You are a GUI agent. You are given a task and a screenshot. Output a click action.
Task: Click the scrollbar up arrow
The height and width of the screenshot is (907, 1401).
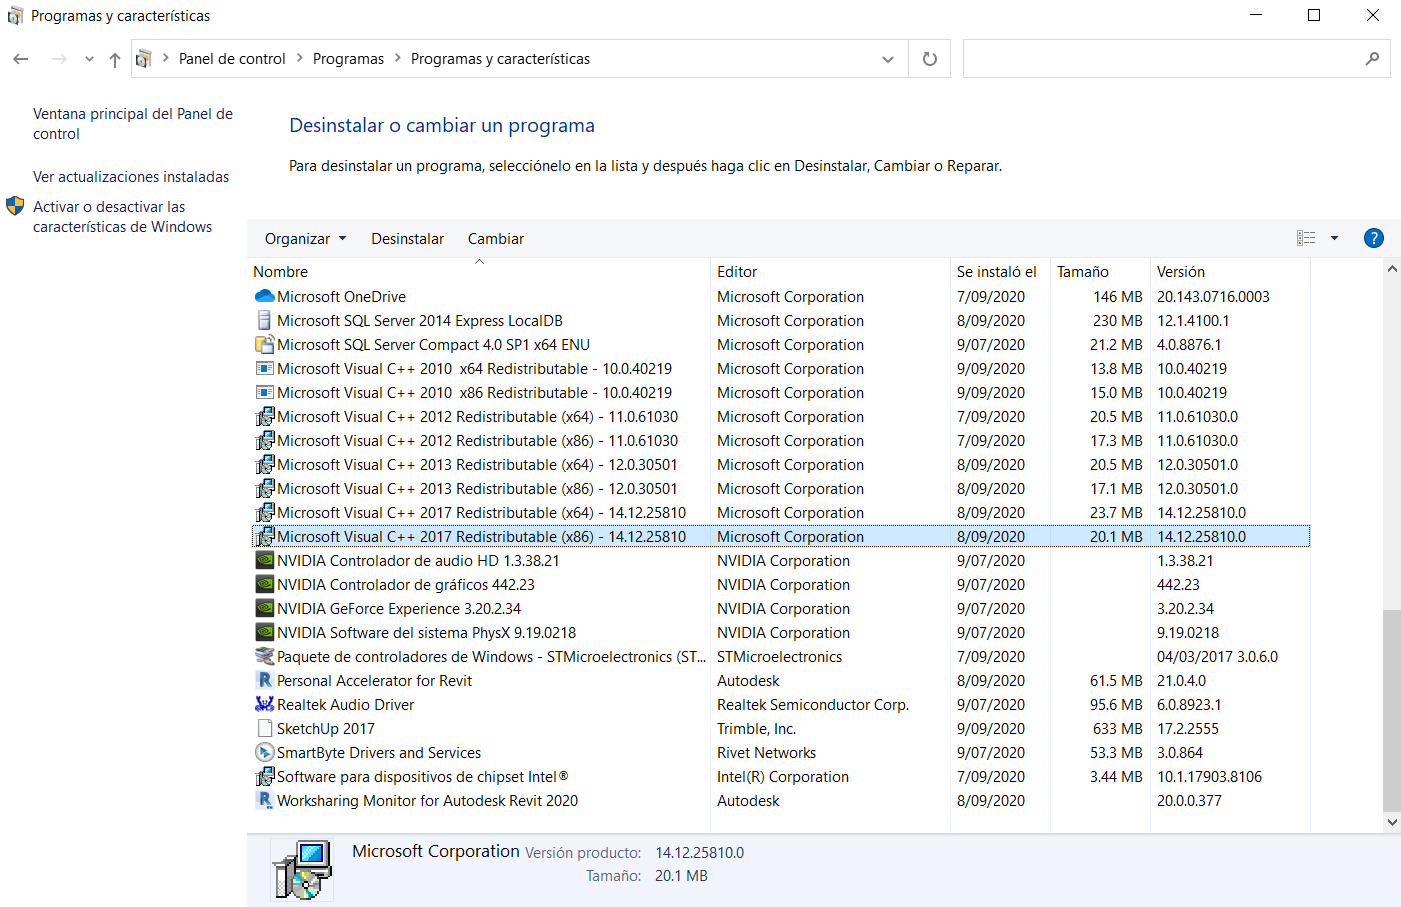tap(1392, 269)
